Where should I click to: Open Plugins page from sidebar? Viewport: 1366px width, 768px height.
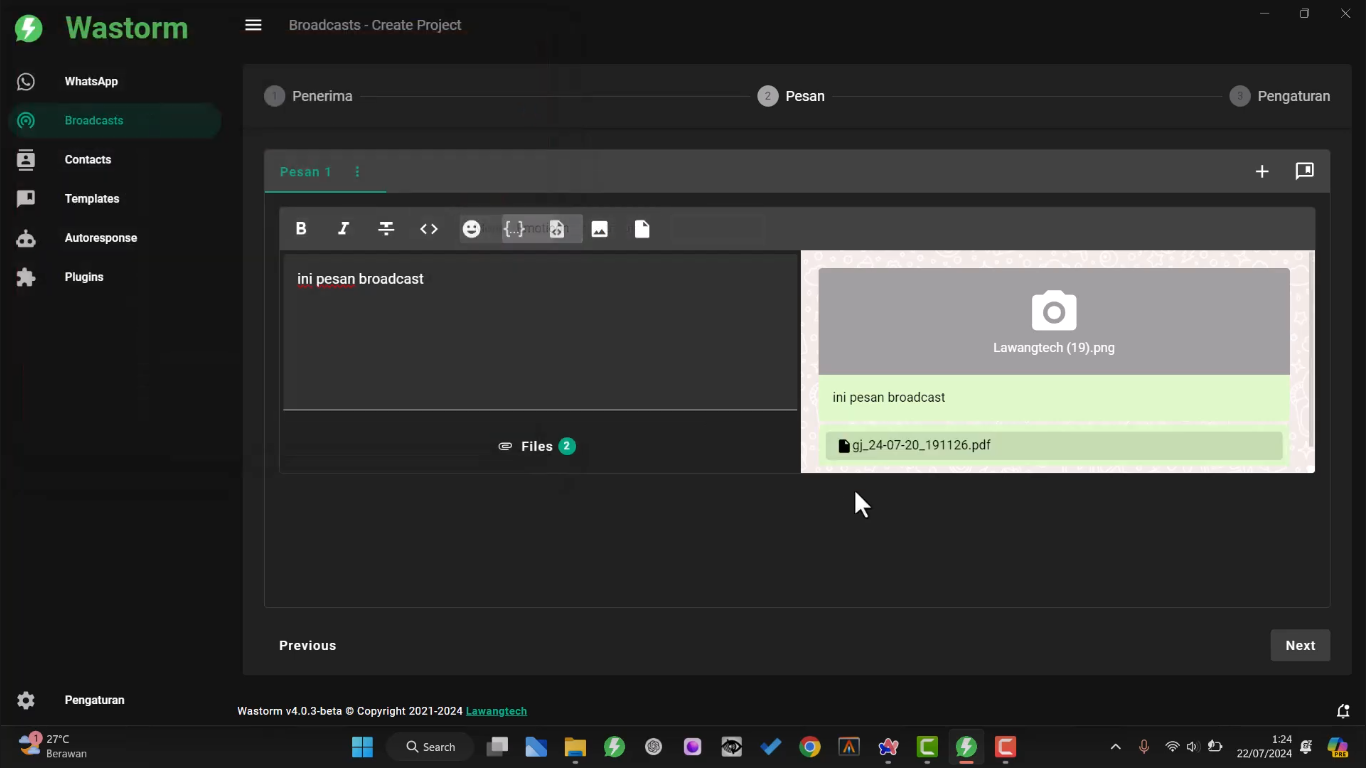click(x=114, y=277)
